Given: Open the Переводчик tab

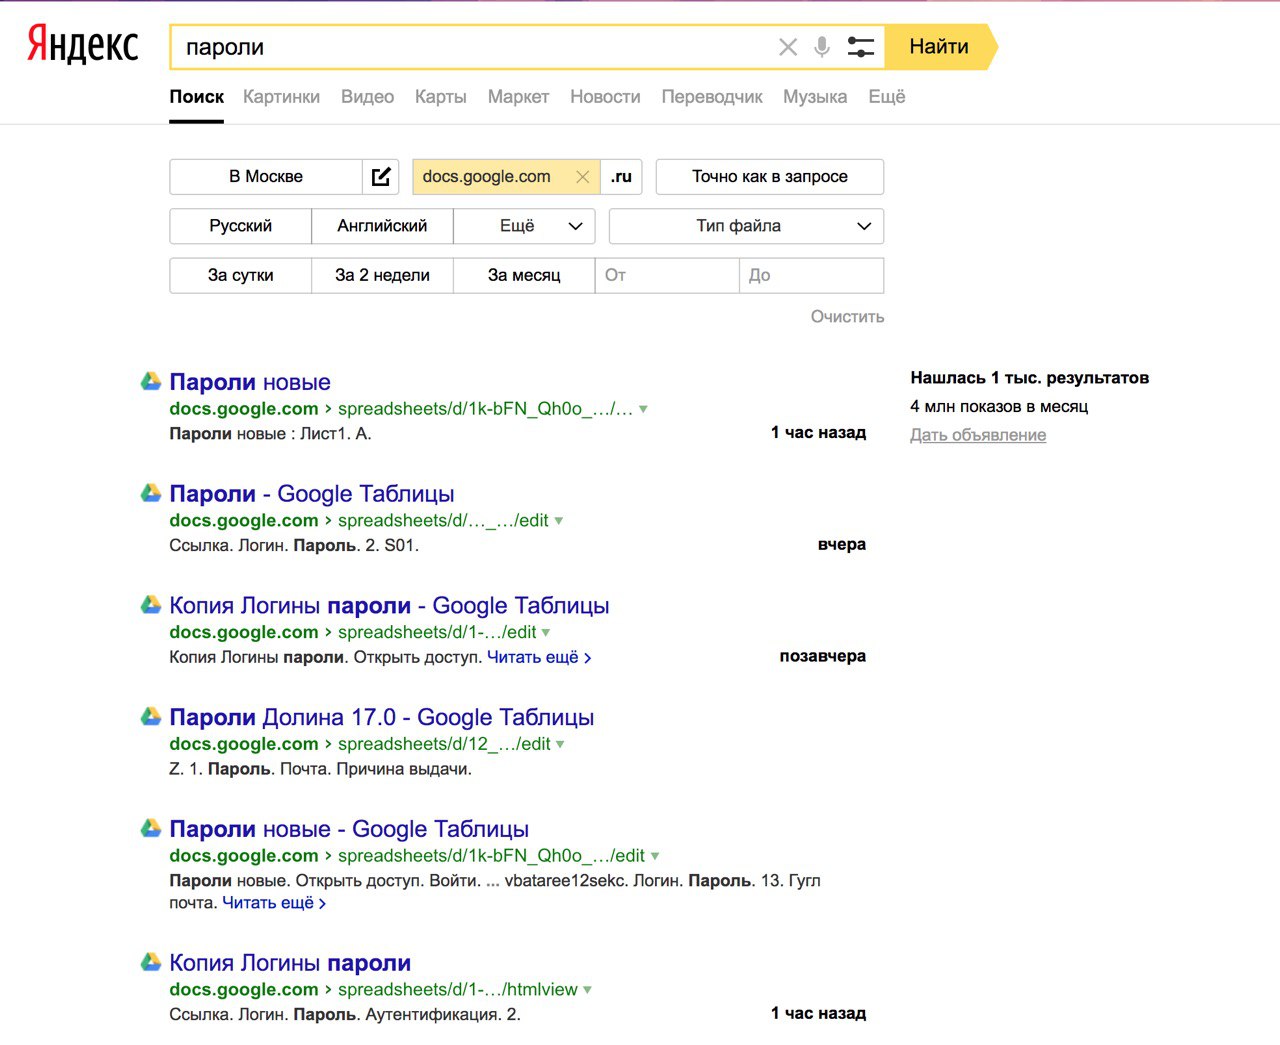Looking at the screenshot, I should pyautogui.click(x=712, y=97).
